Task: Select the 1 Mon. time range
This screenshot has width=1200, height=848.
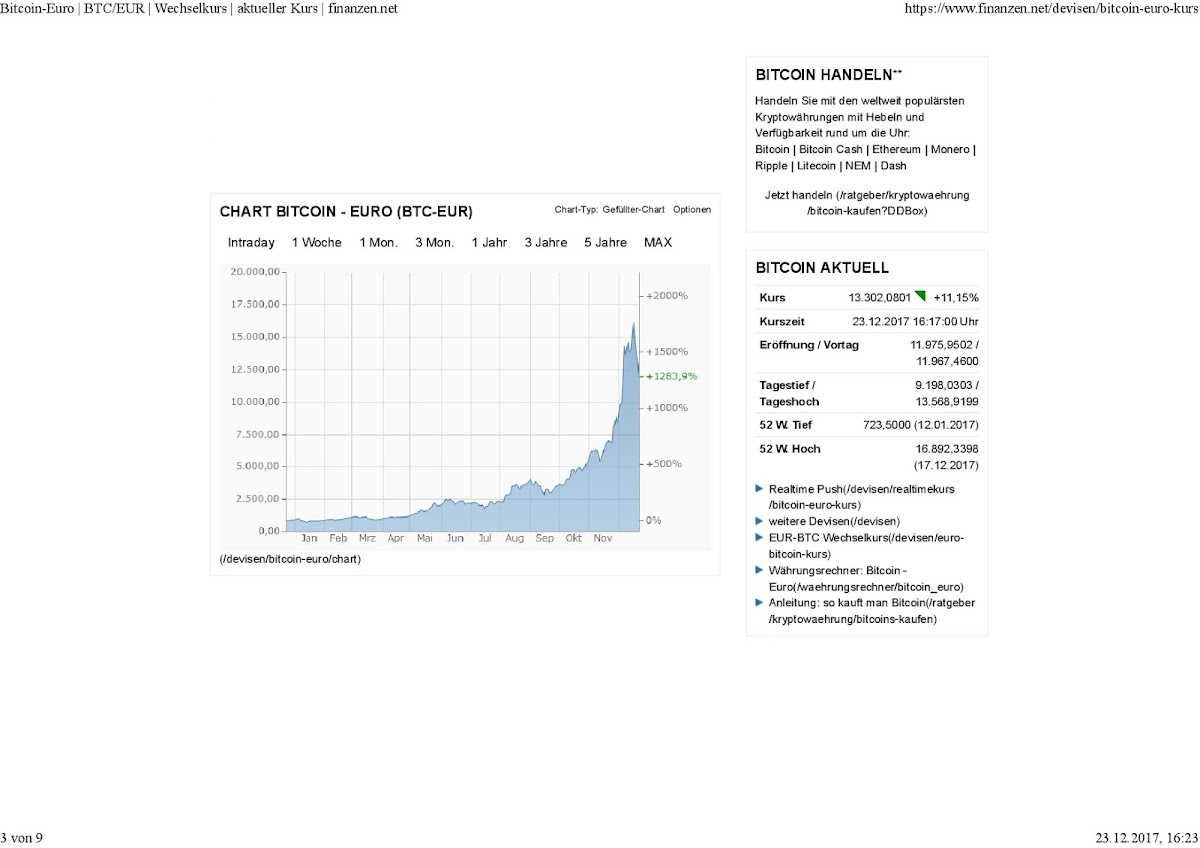Action: pyautogui.click(x=378, y=243)
